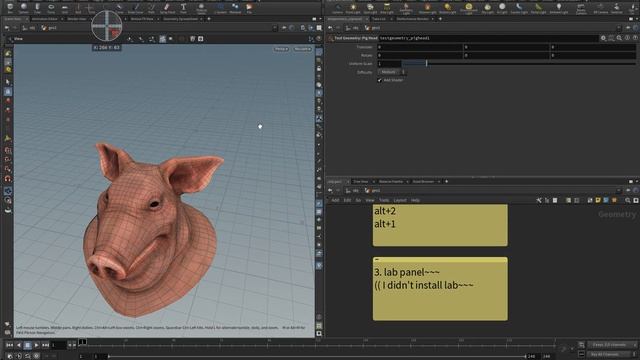The image size is (640, 360).
Task: Click the red magnet snapping icon
Action: point(8,179)
